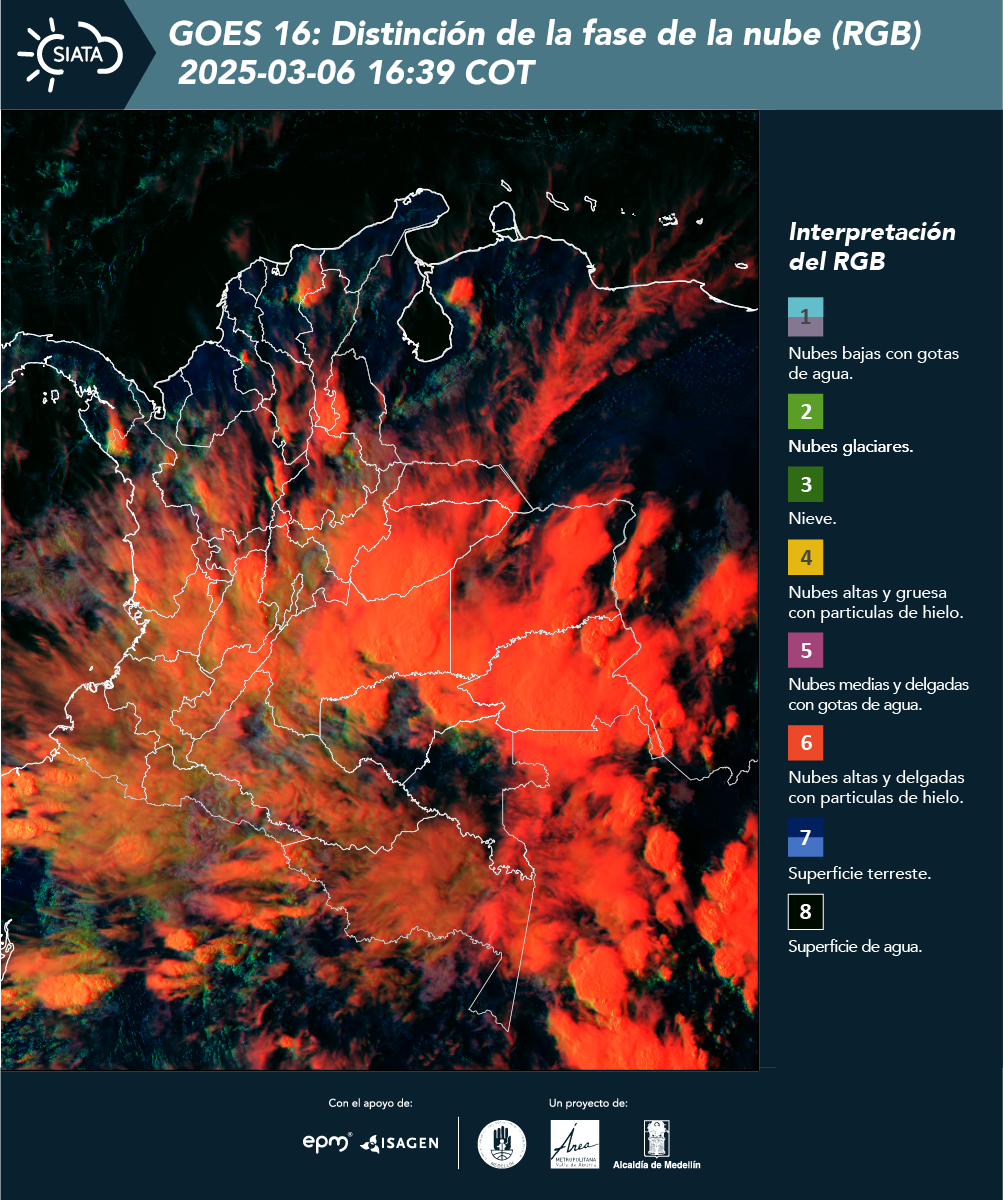Click the GOES 16 satellite map image
The height and width of the screenshot is (1200, 1003).
pyautogui.click(x=380, y=590)
